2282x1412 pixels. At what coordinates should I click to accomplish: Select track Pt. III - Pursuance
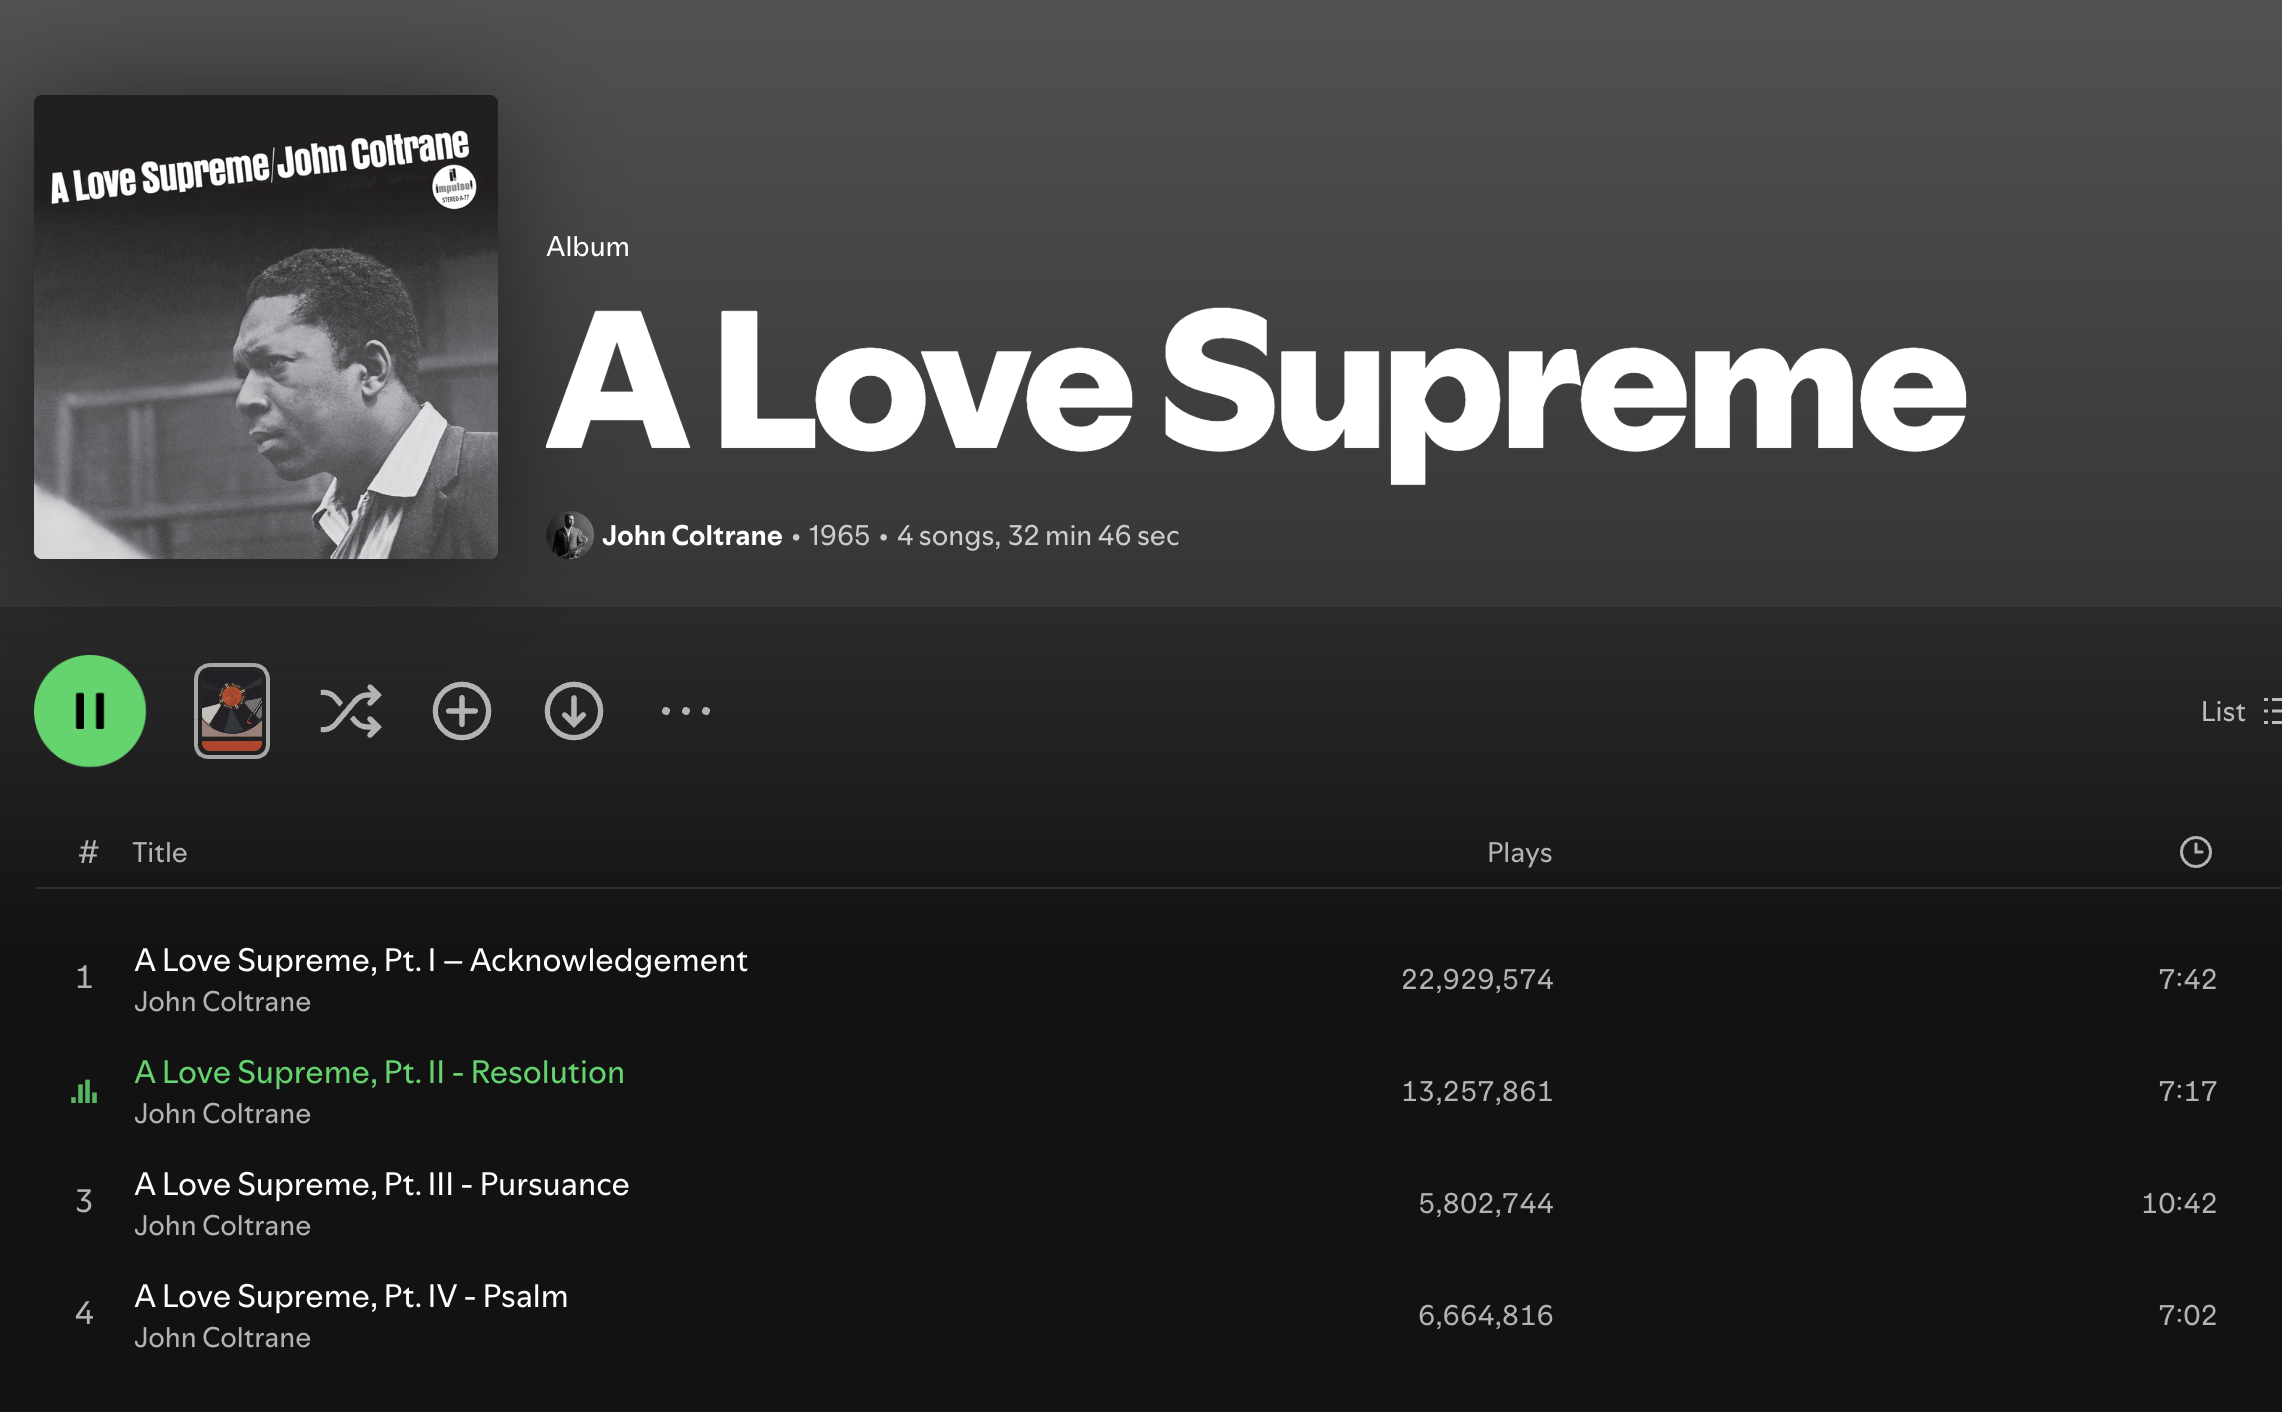381,1184
